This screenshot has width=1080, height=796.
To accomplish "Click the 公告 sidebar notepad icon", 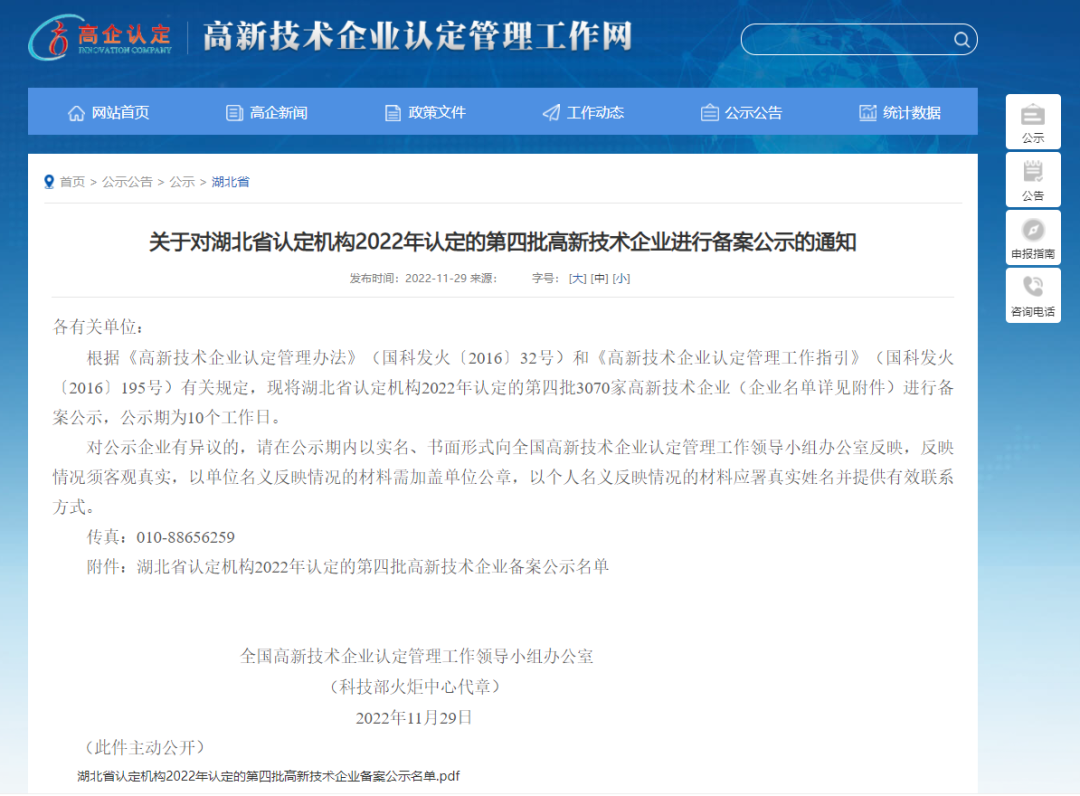I will [x=1033, y=172].
